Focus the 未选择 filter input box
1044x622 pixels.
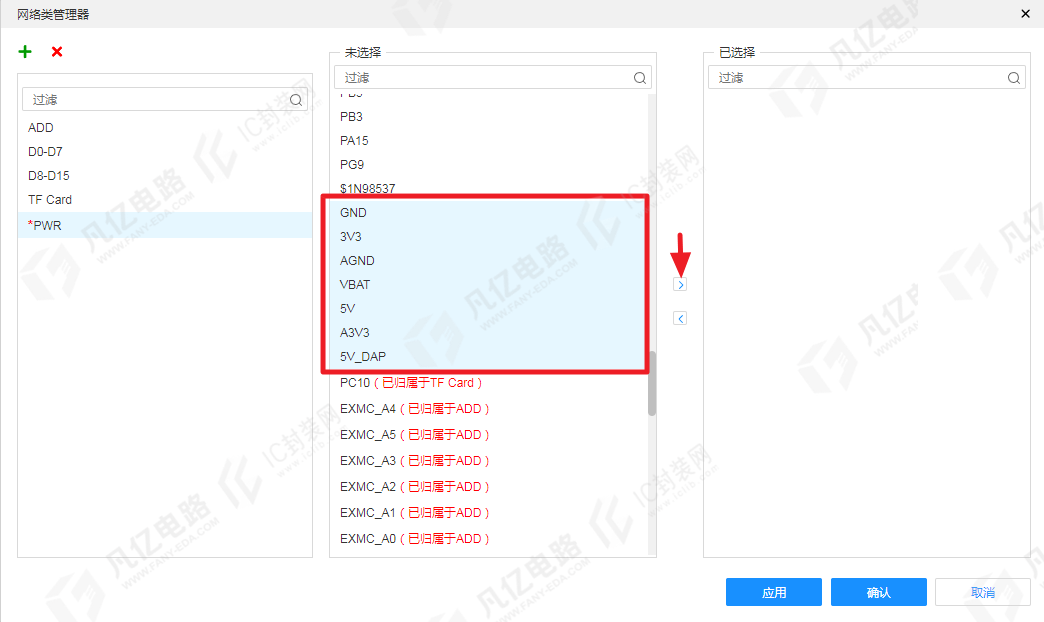pos(493,78)
